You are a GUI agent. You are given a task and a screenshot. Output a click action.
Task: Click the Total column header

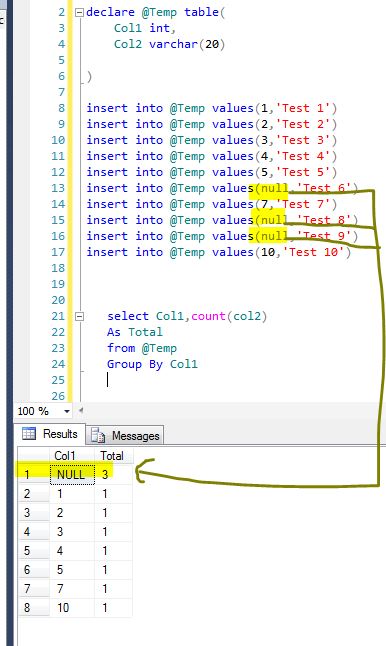113,456
